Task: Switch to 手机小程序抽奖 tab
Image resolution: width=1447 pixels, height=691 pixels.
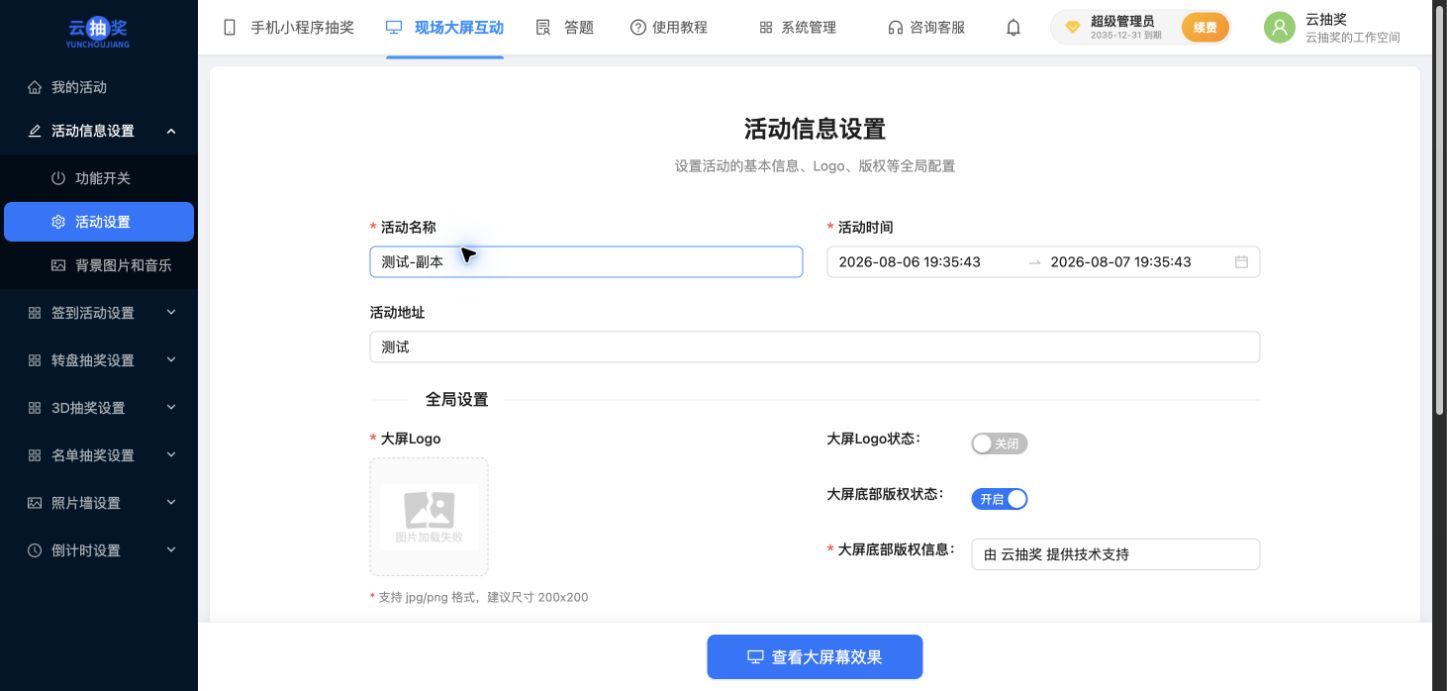Action: [289, 28]
